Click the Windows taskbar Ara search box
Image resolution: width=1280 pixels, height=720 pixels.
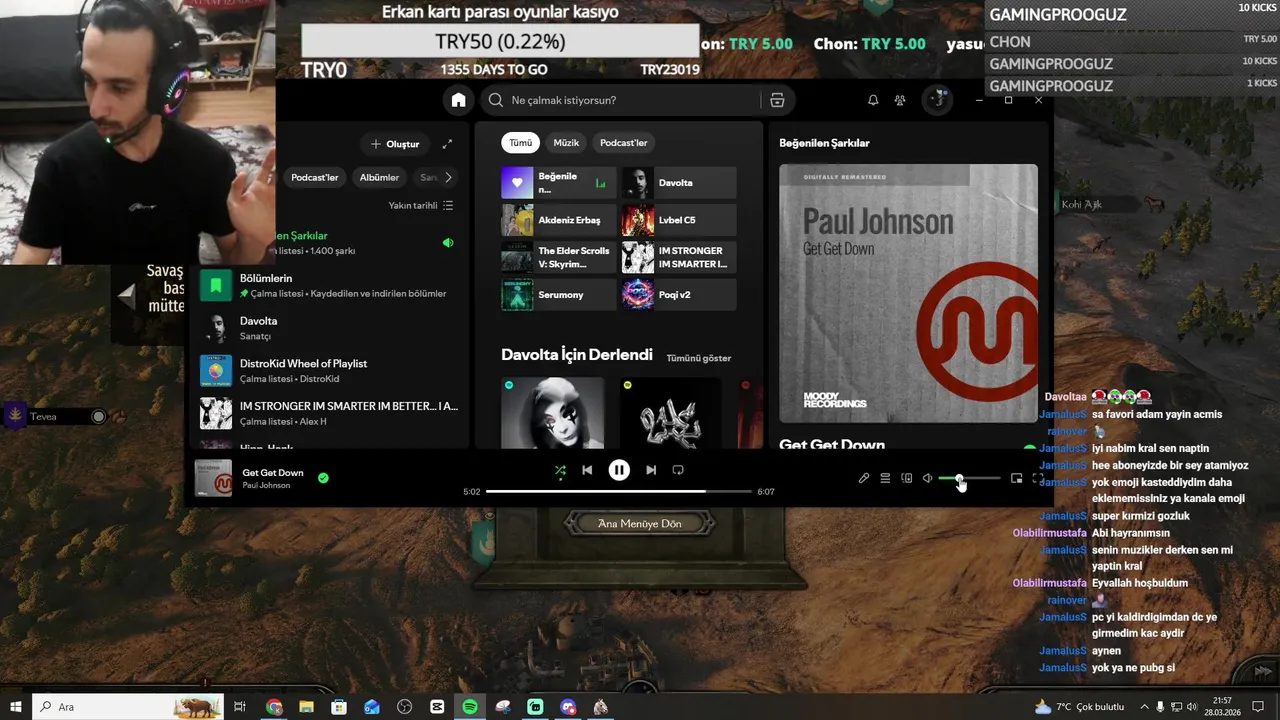(127, 707)
